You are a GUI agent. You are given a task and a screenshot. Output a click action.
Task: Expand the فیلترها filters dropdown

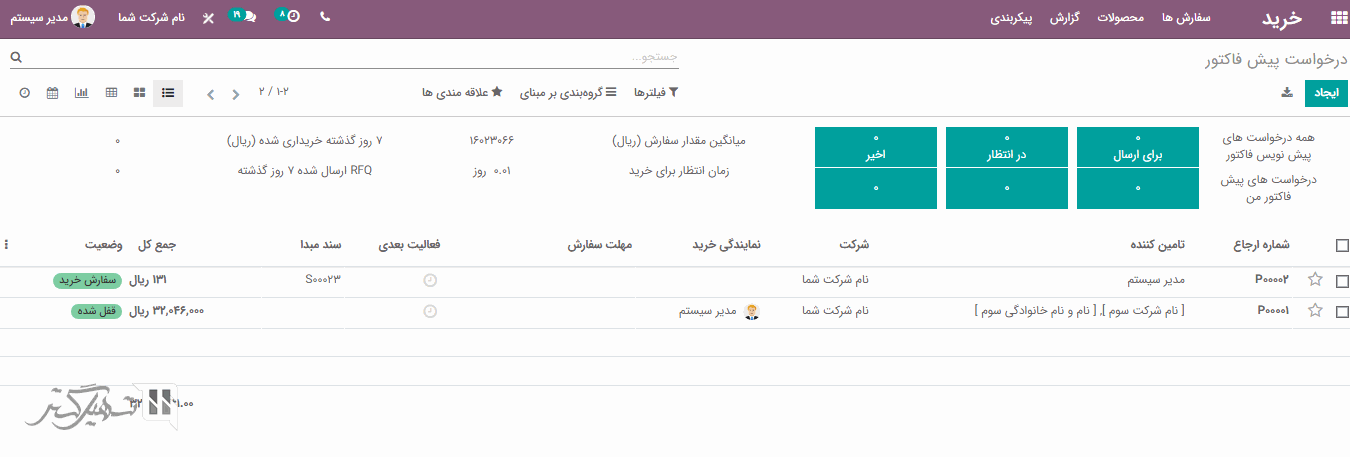(x=659, y=93)
